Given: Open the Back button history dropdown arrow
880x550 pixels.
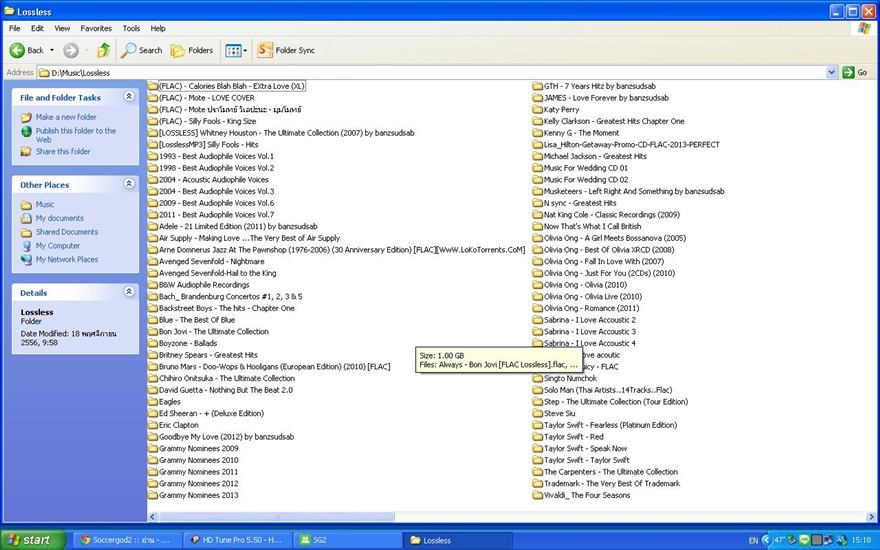Looking at the screenshot, I should point(52,51).
